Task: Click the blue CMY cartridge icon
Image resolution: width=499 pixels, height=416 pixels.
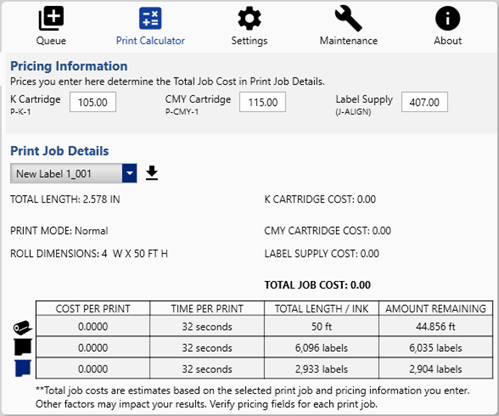Action: click(x=23, y=368)
